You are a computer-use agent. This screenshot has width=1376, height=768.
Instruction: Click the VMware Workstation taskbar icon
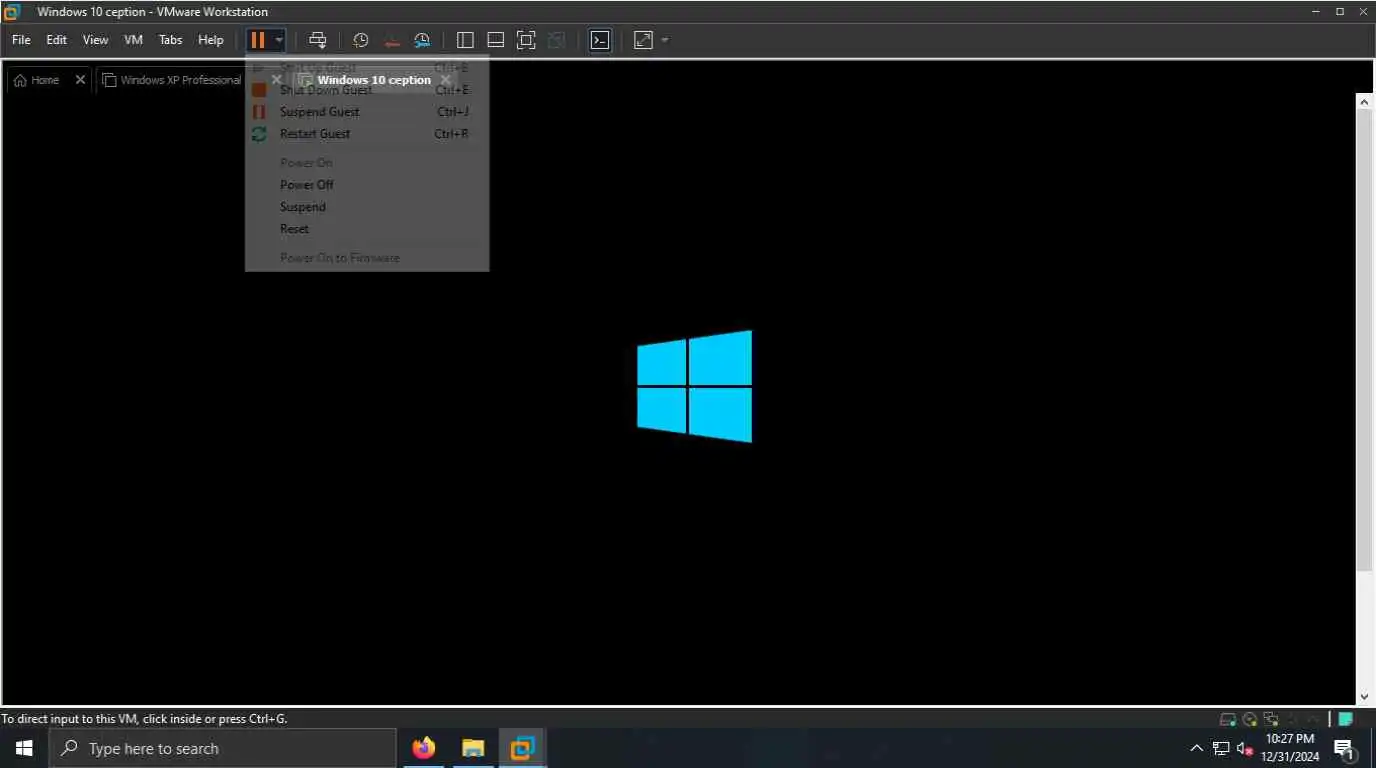pyautogui.click(x=522, y=748)
